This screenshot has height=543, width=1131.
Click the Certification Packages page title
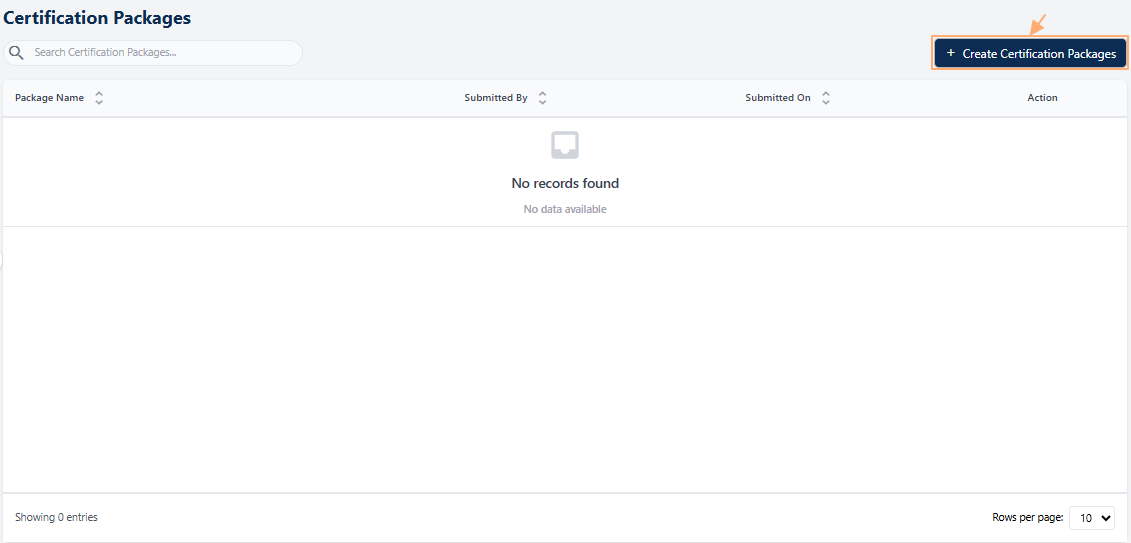click(97, 18)
